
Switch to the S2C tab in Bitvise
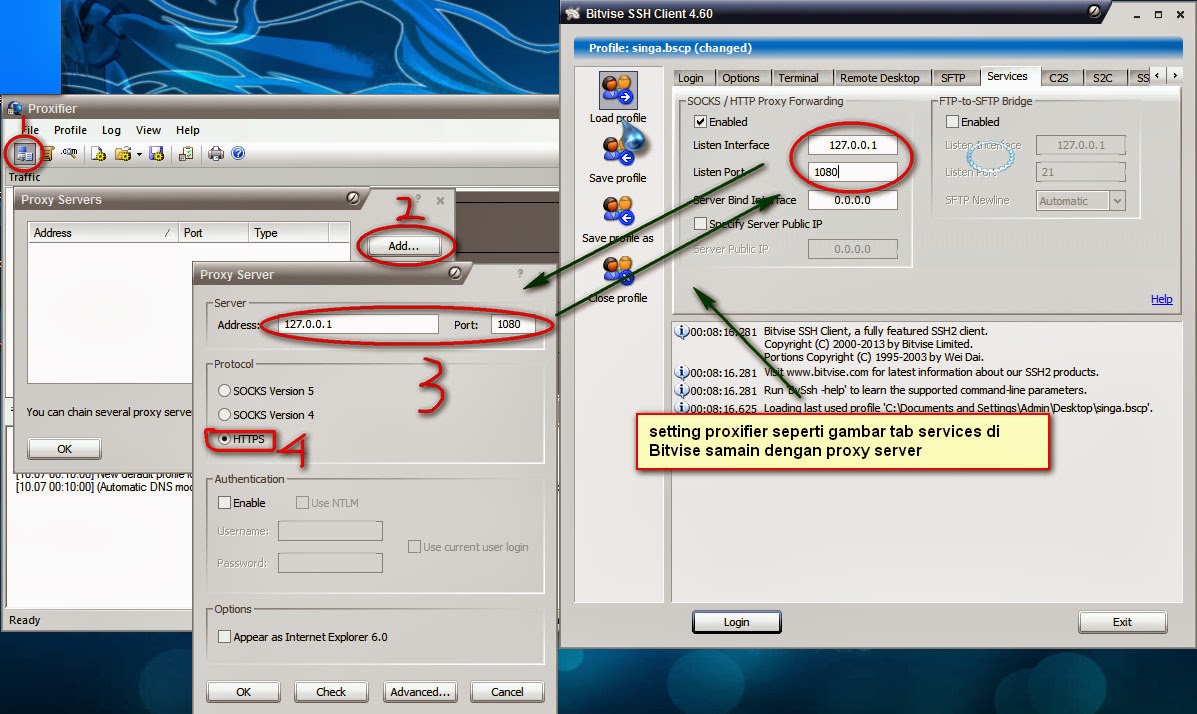point(1102,78)
